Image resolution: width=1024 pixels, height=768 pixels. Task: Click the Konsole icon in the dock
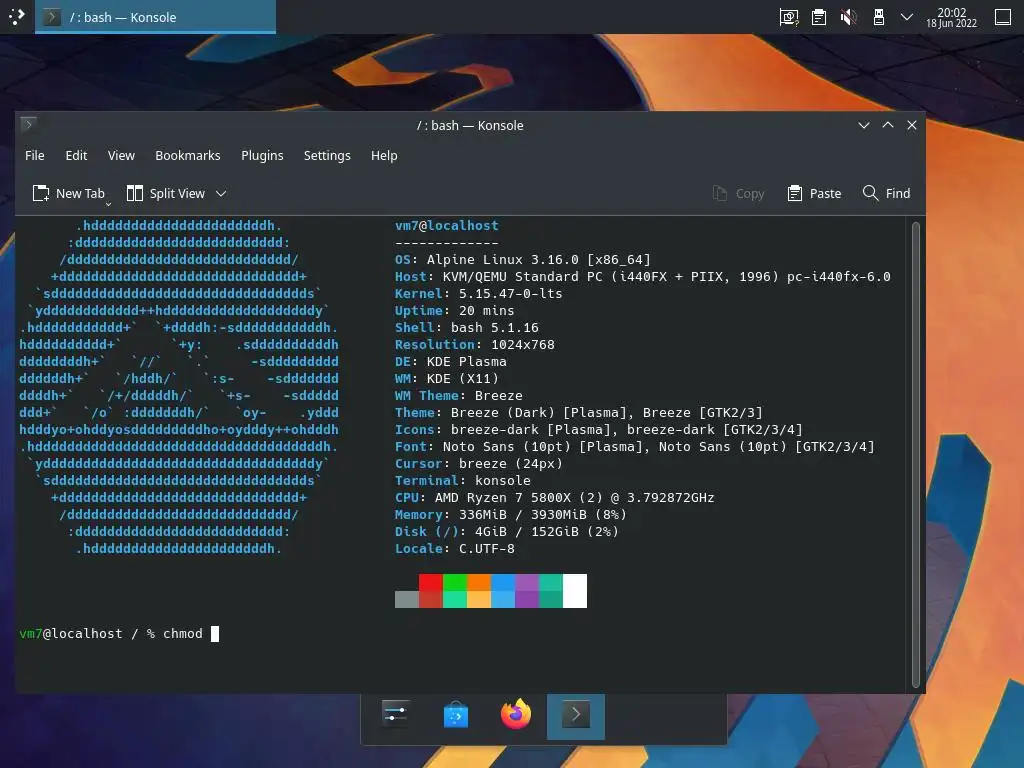pos(576,715)
